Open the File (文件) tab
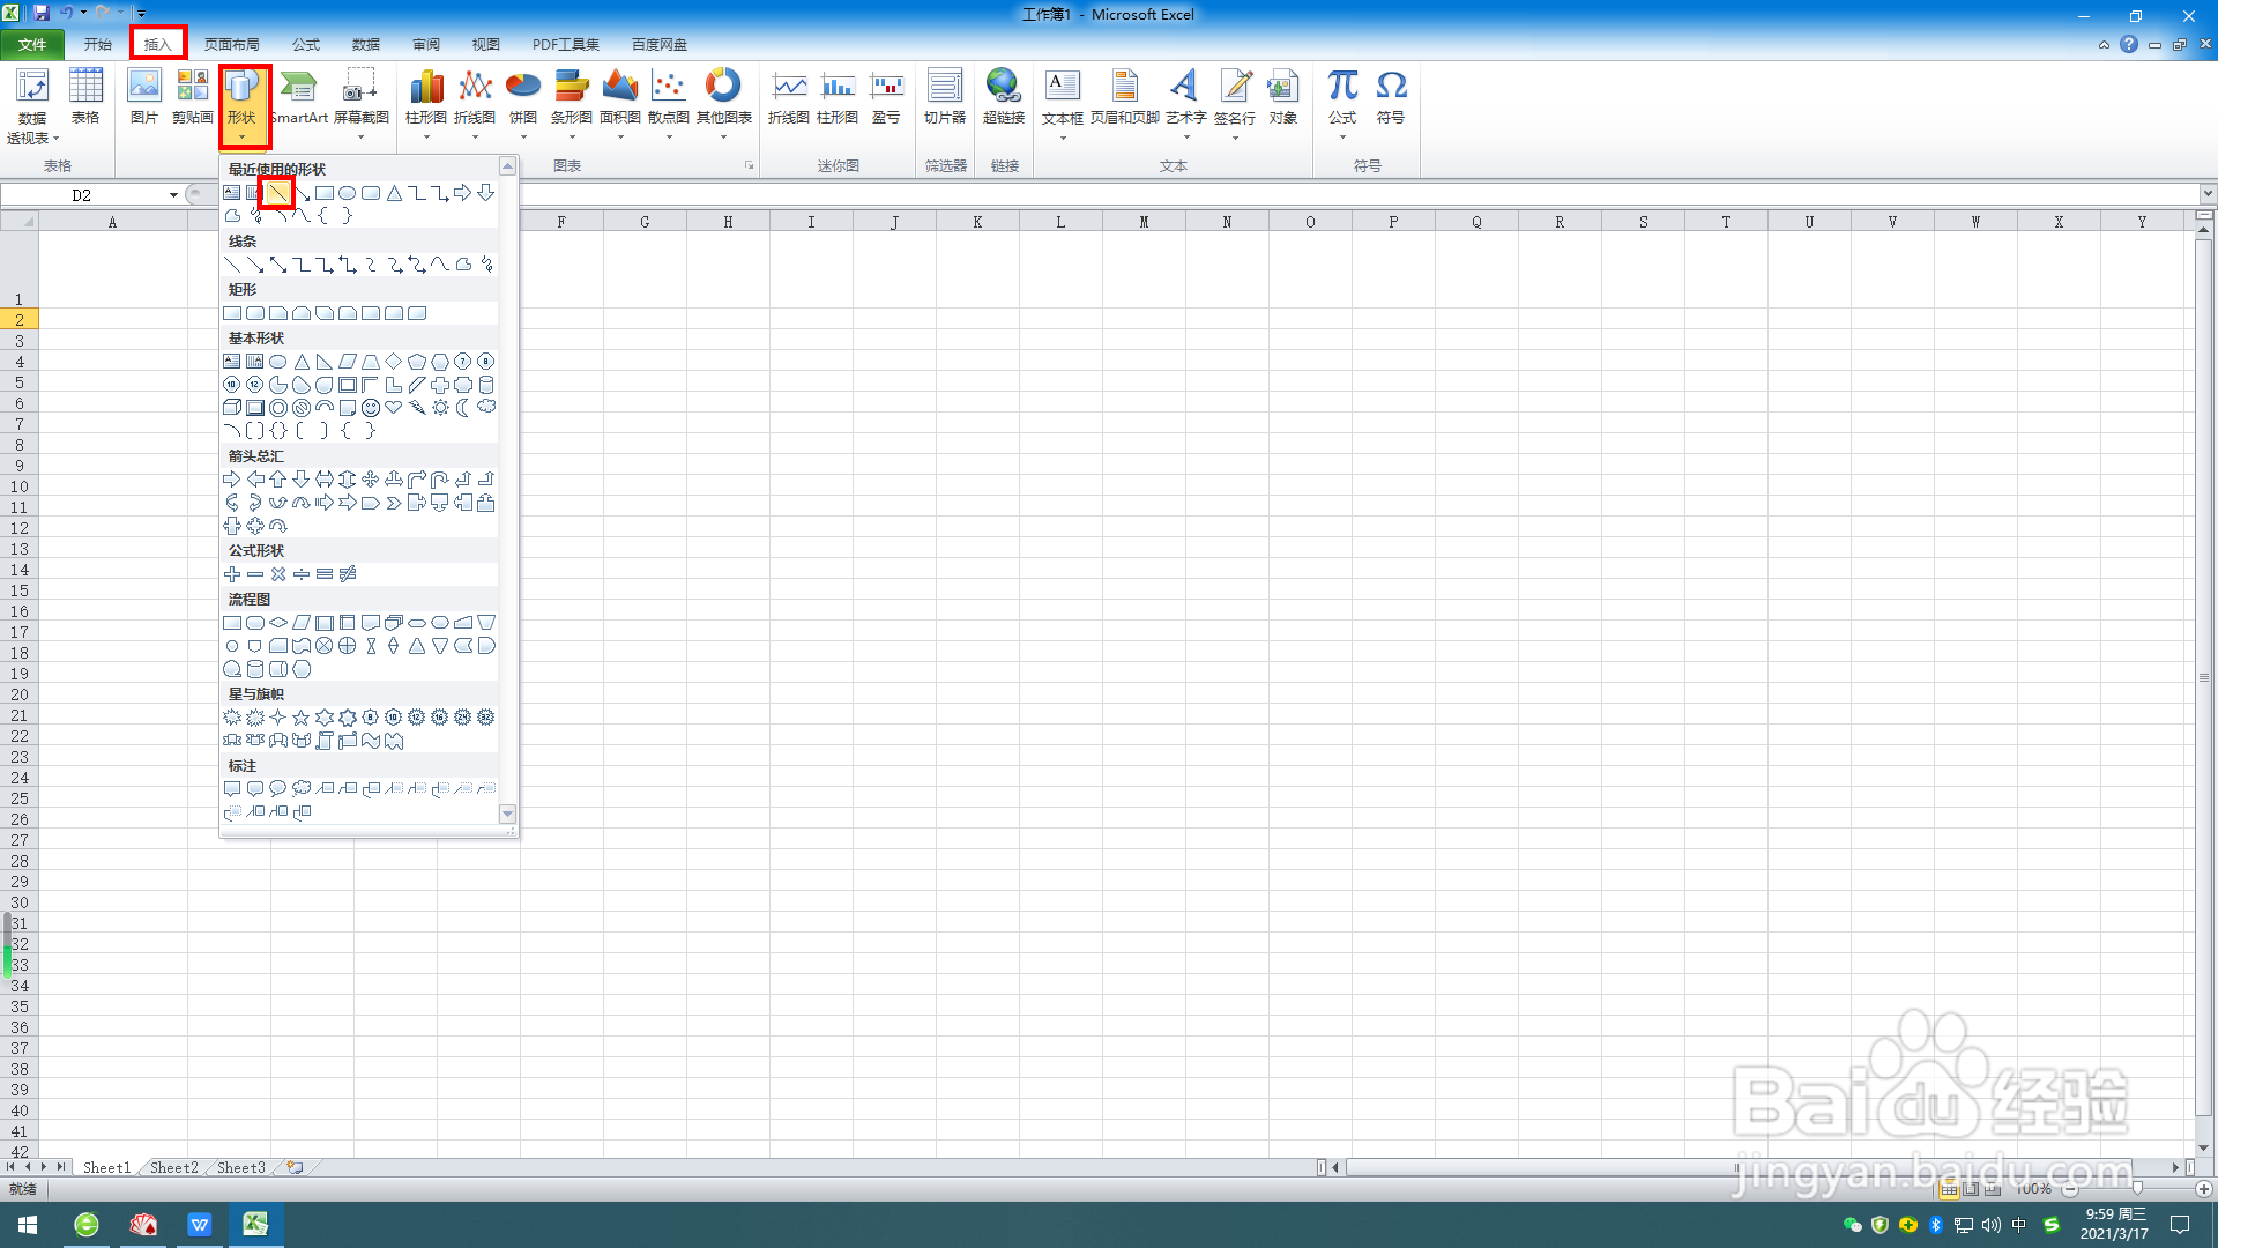 point(32,44)
